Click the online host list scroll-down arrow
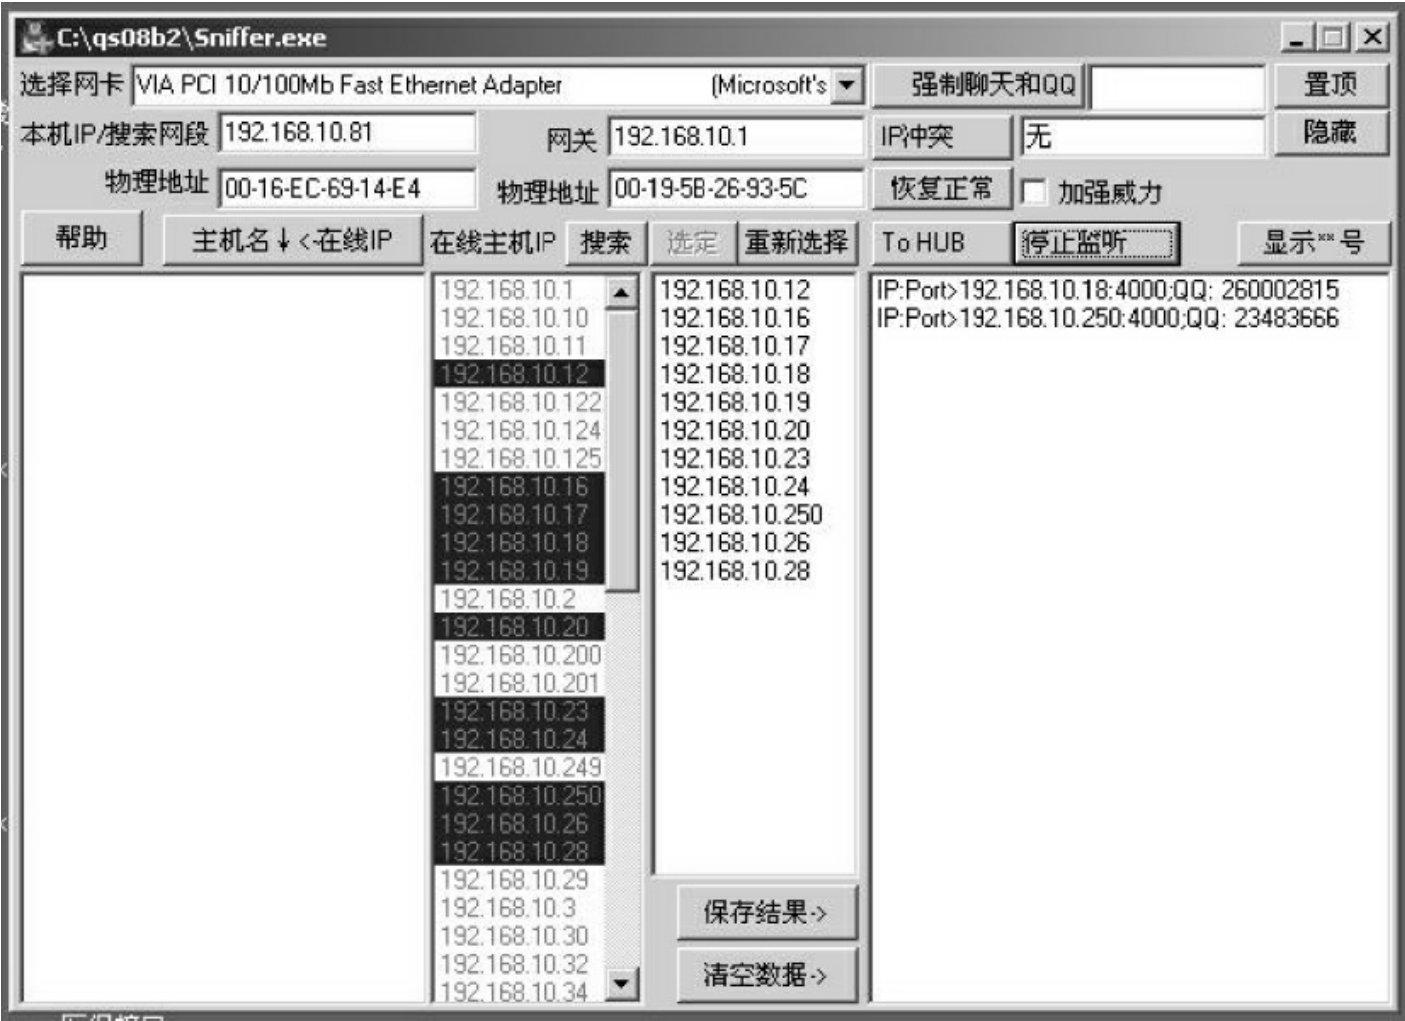 [621, 983]
